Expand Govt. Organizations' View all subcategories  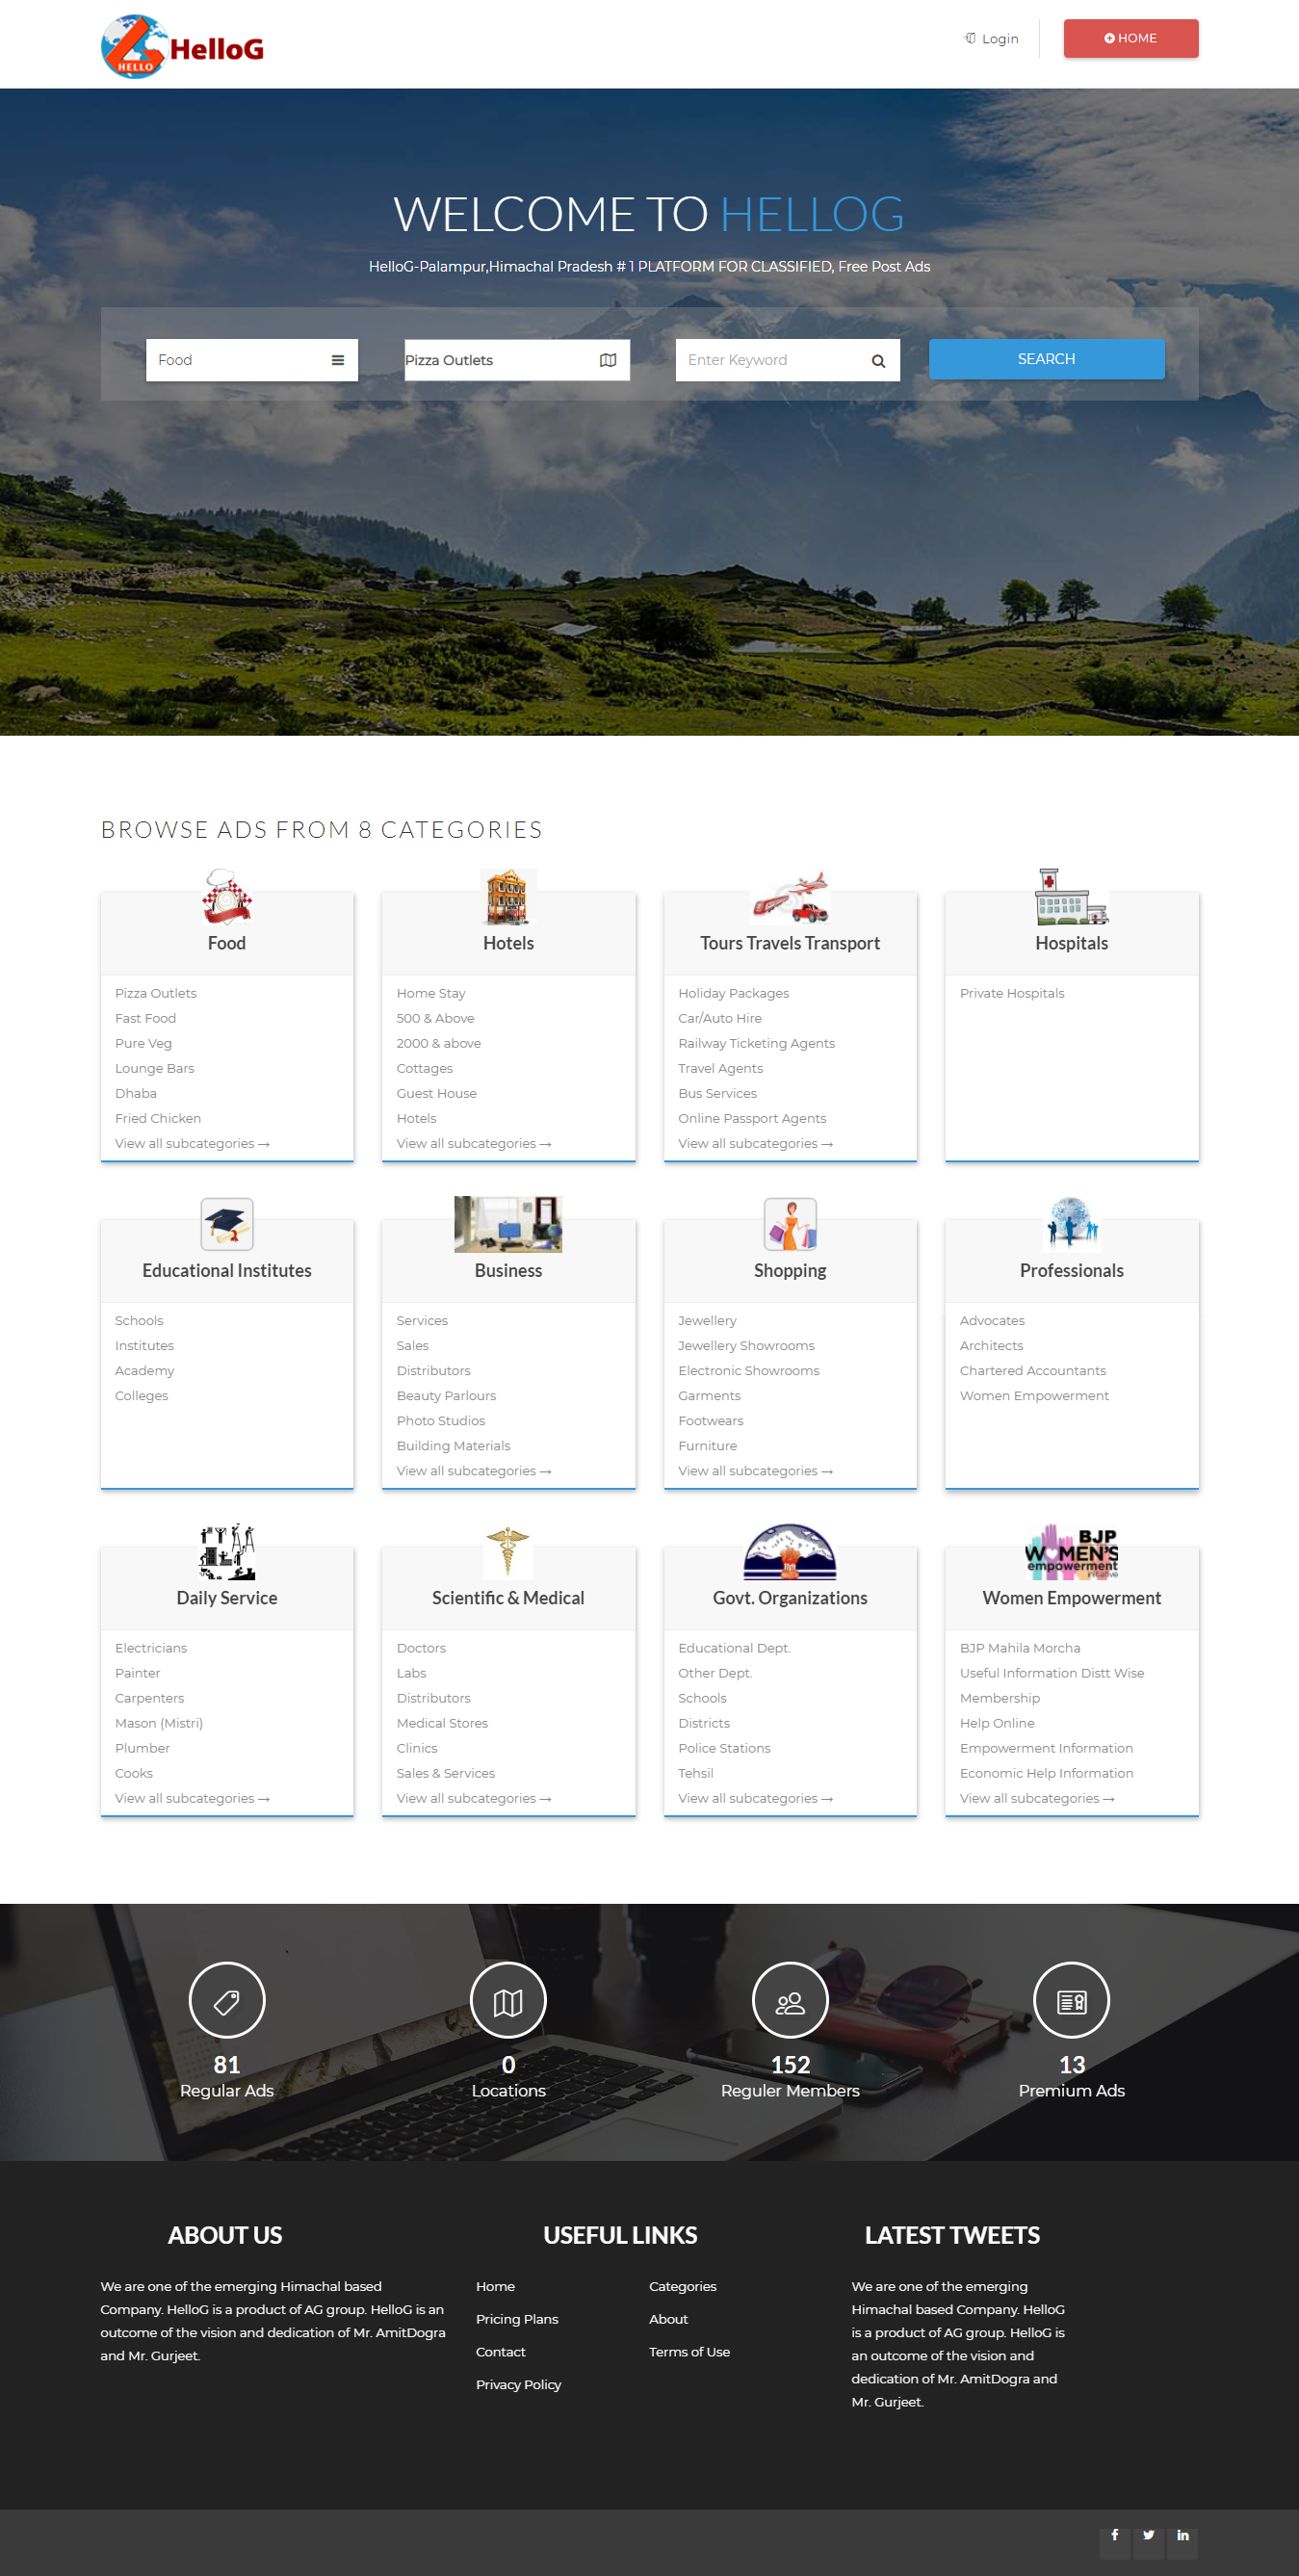click(x=756, y=1798)
